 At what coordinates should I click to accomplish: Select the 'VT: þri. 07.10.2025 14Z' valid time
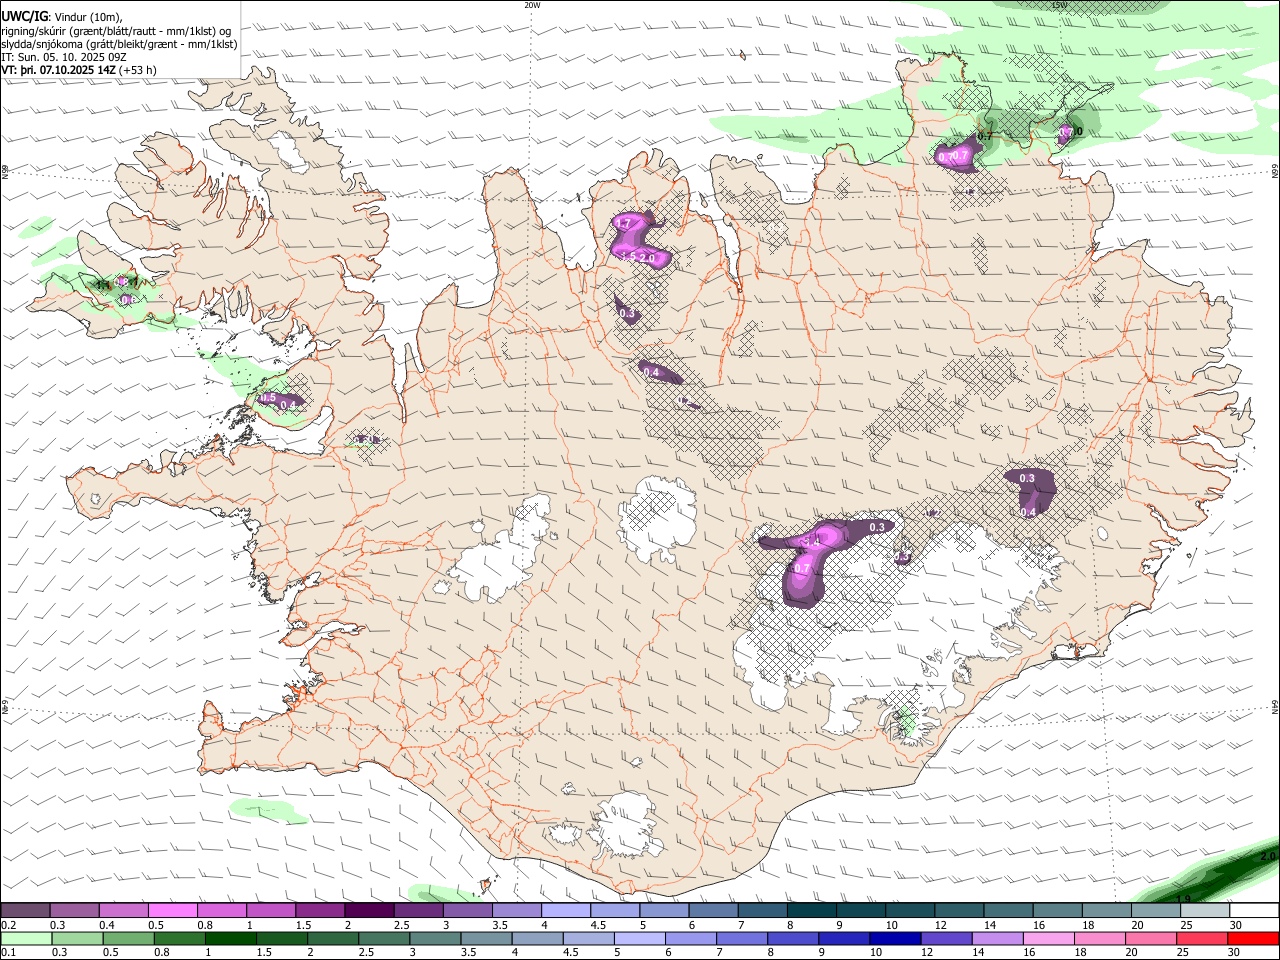pos(58,70)
